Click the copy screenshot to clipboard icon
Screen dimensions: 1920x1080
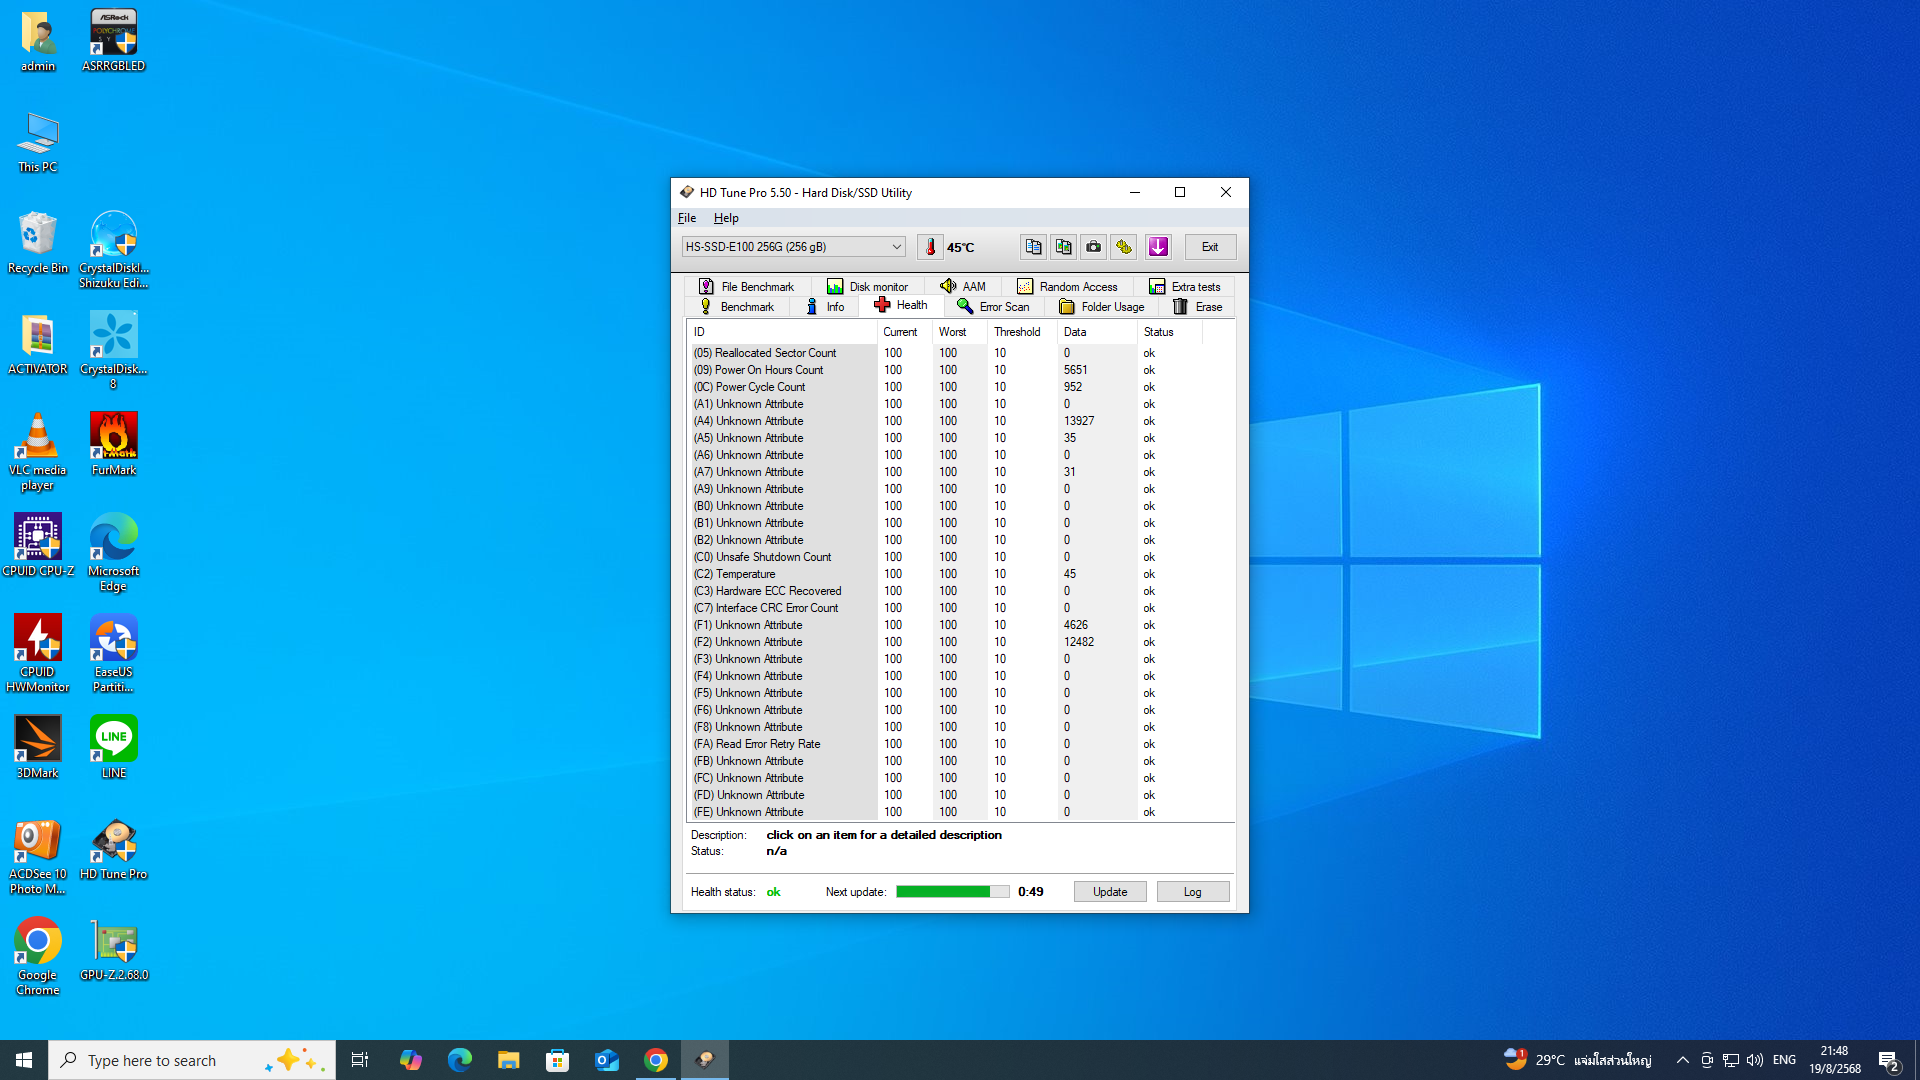tap(1063, 247)
